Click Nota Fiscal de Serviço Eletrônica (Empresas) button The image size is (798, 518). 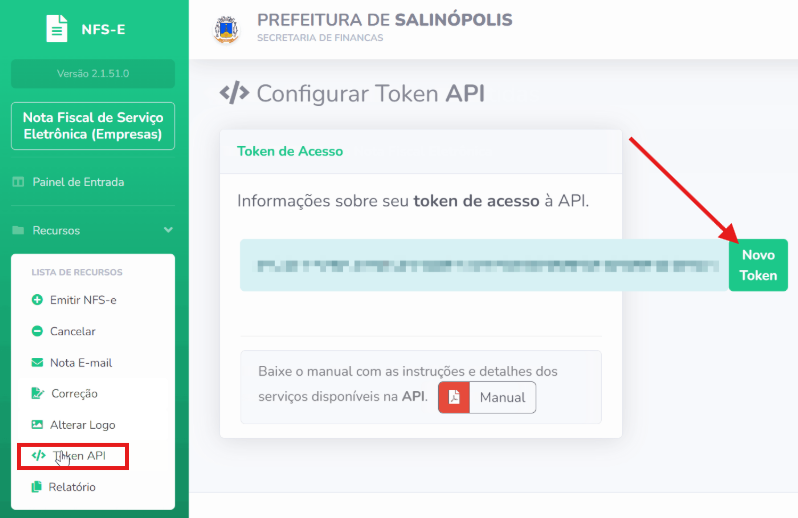[93, 126]
